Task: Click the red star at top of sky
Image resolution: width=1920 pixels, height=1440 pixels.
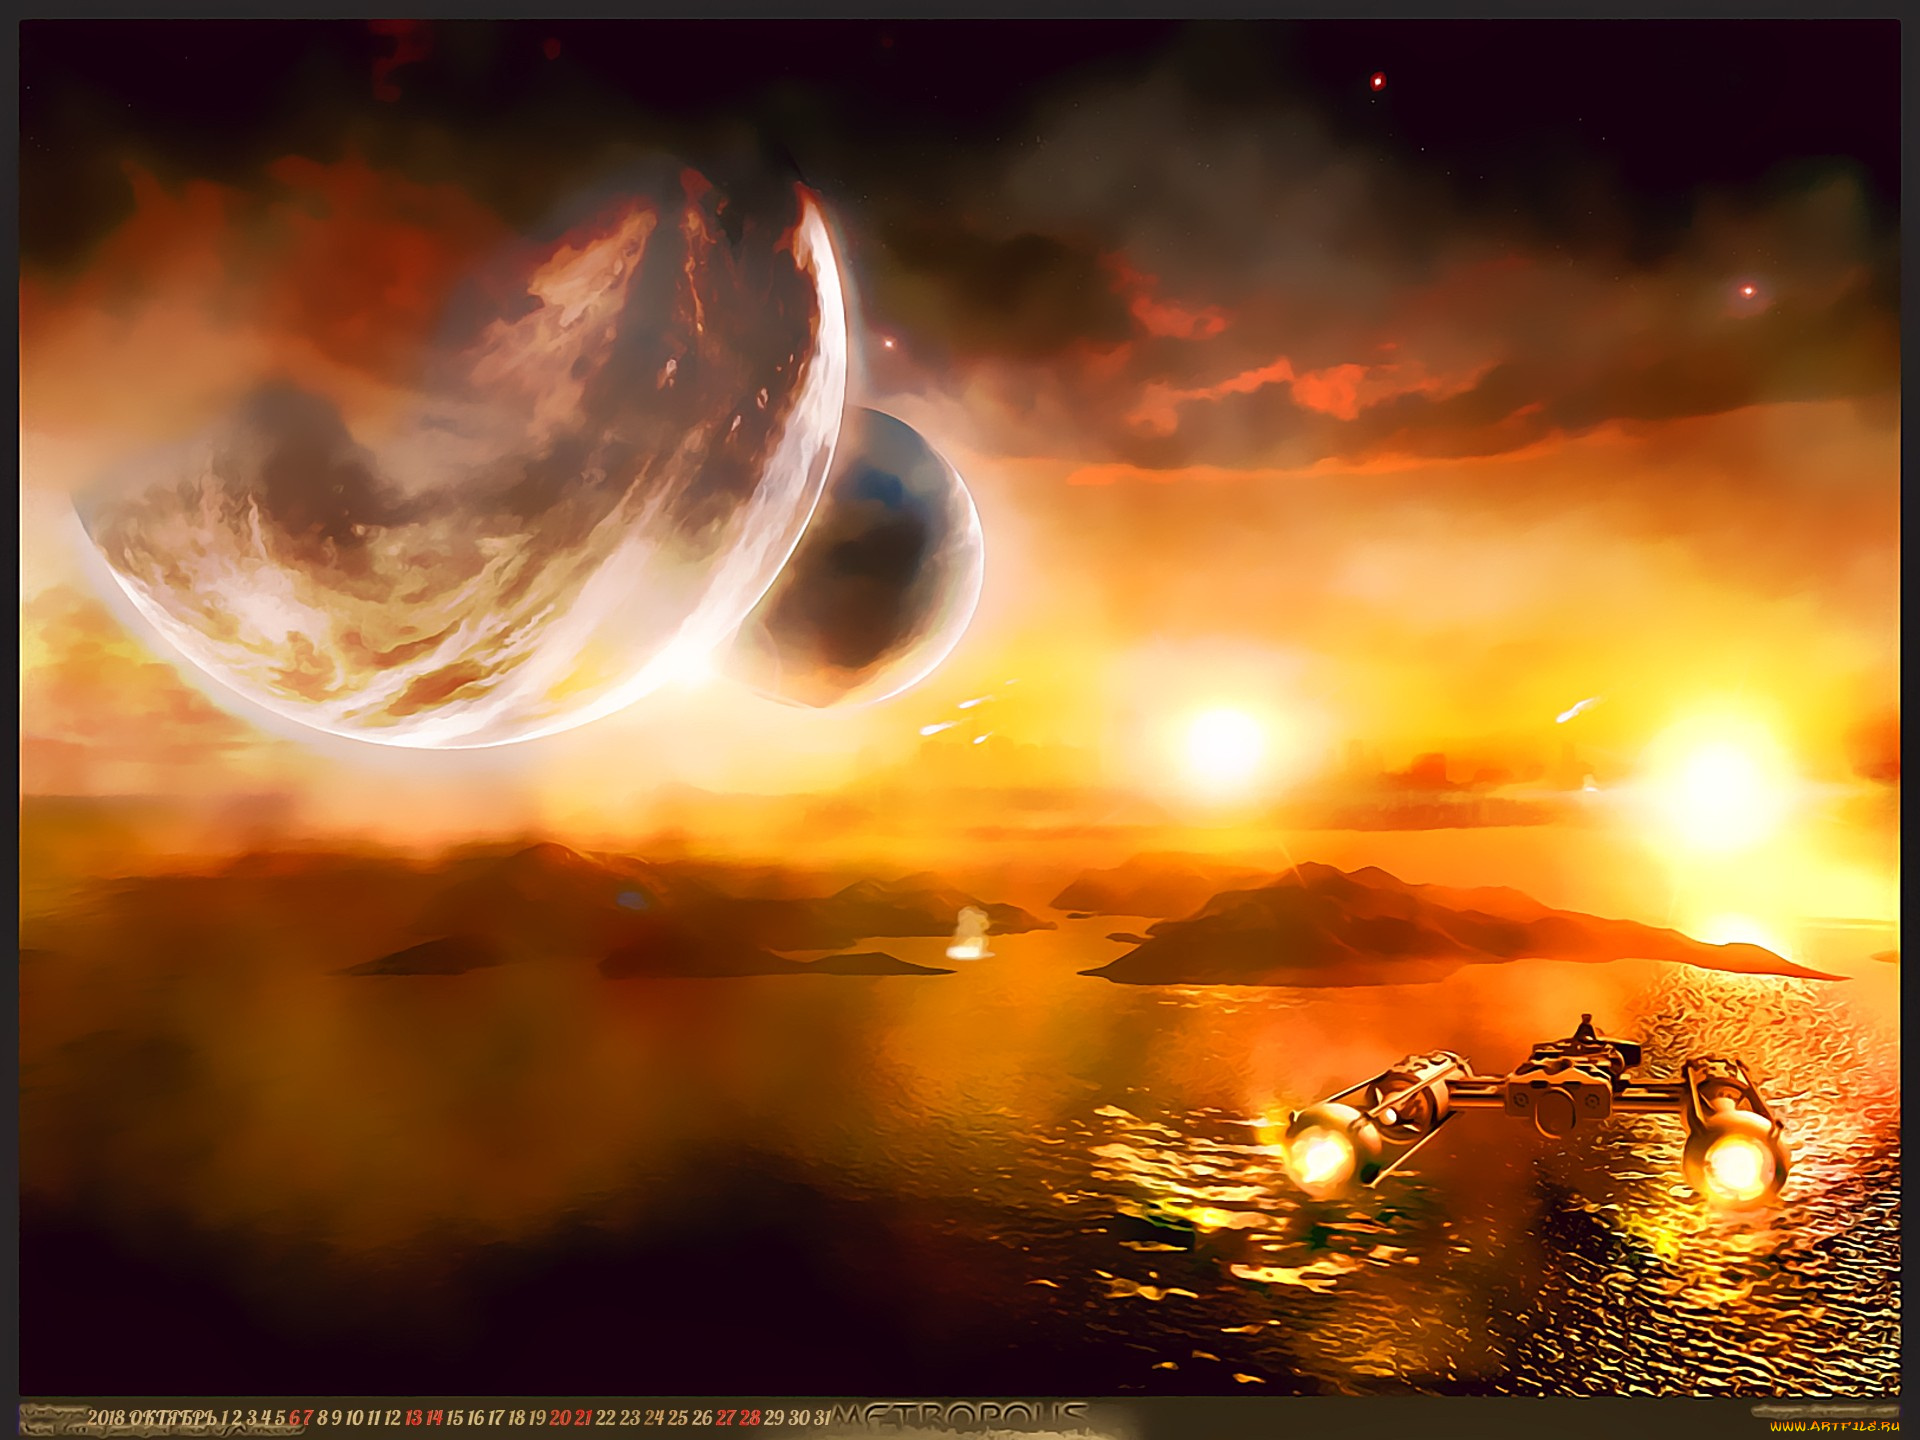Action: [x=1377, y=81]
